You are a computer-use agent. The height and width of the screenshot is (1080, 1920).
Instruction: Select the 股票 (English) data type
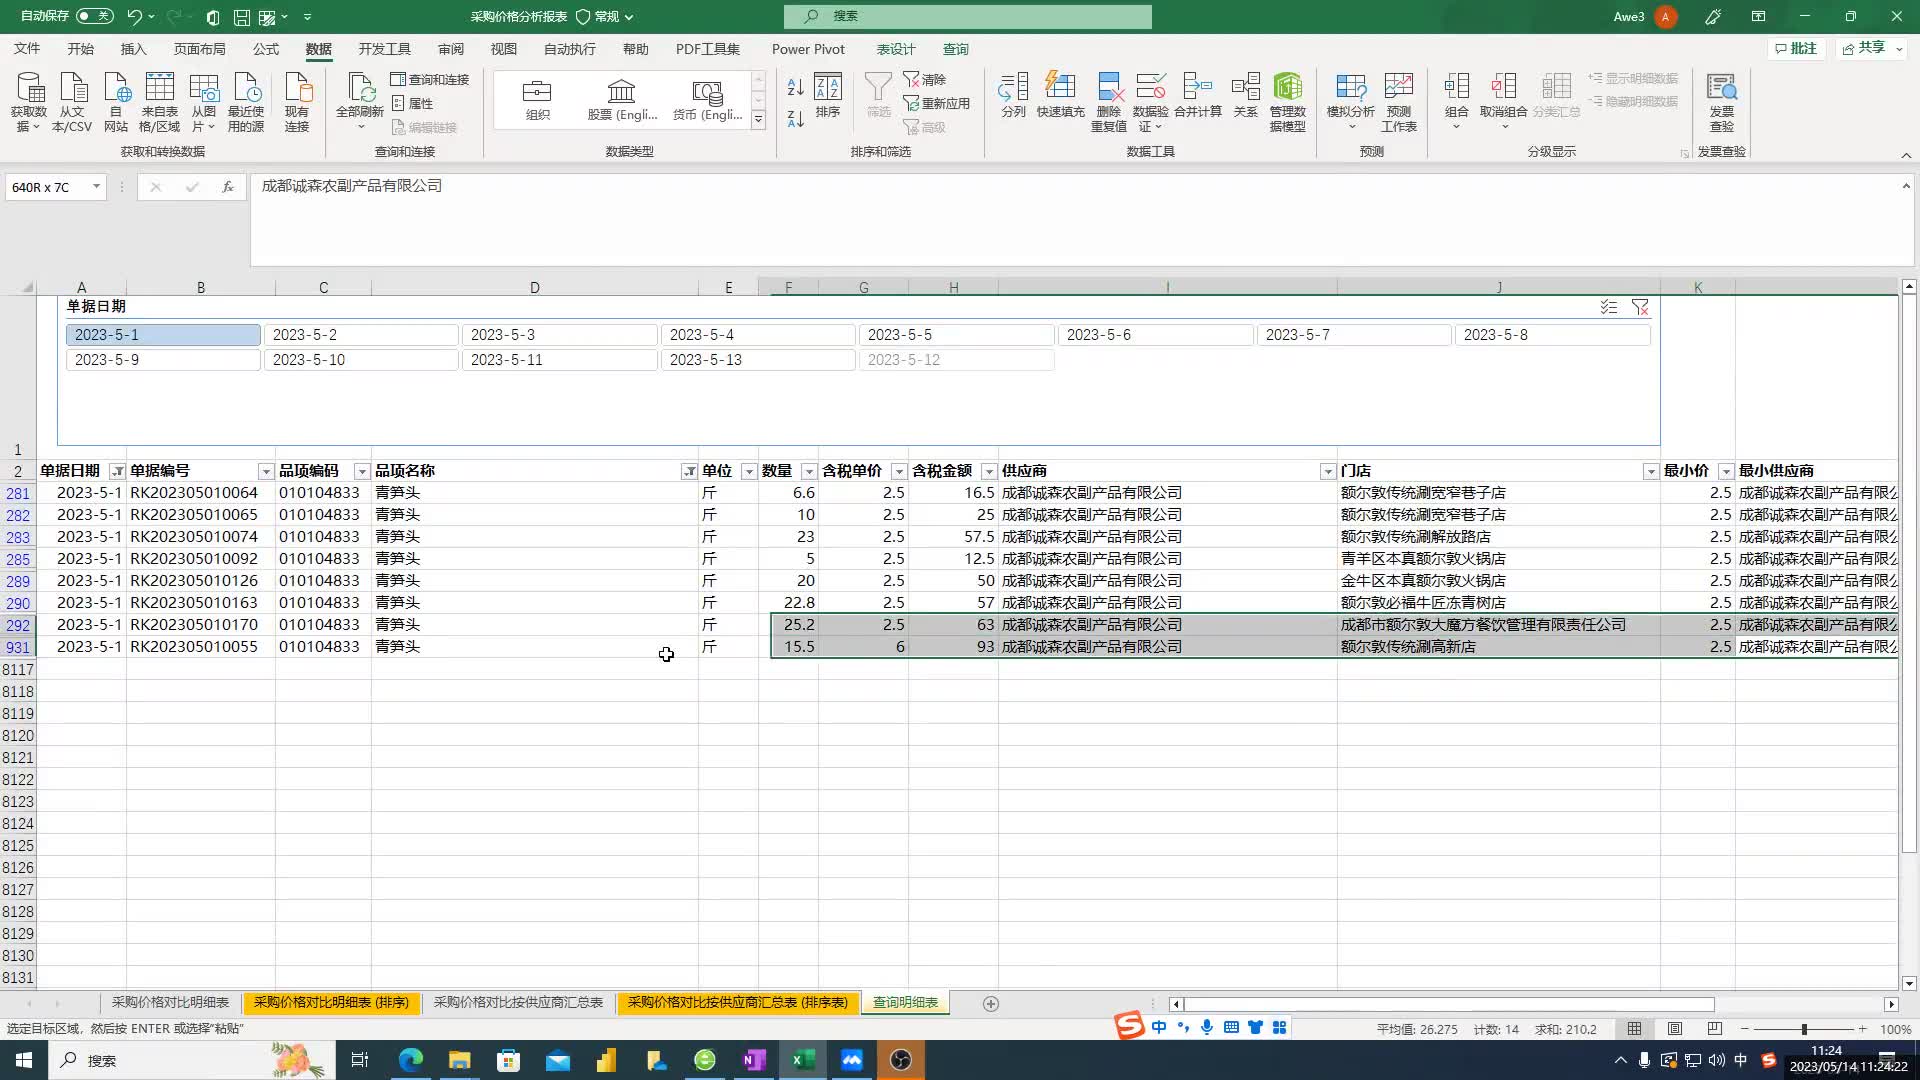coord(622,100)
